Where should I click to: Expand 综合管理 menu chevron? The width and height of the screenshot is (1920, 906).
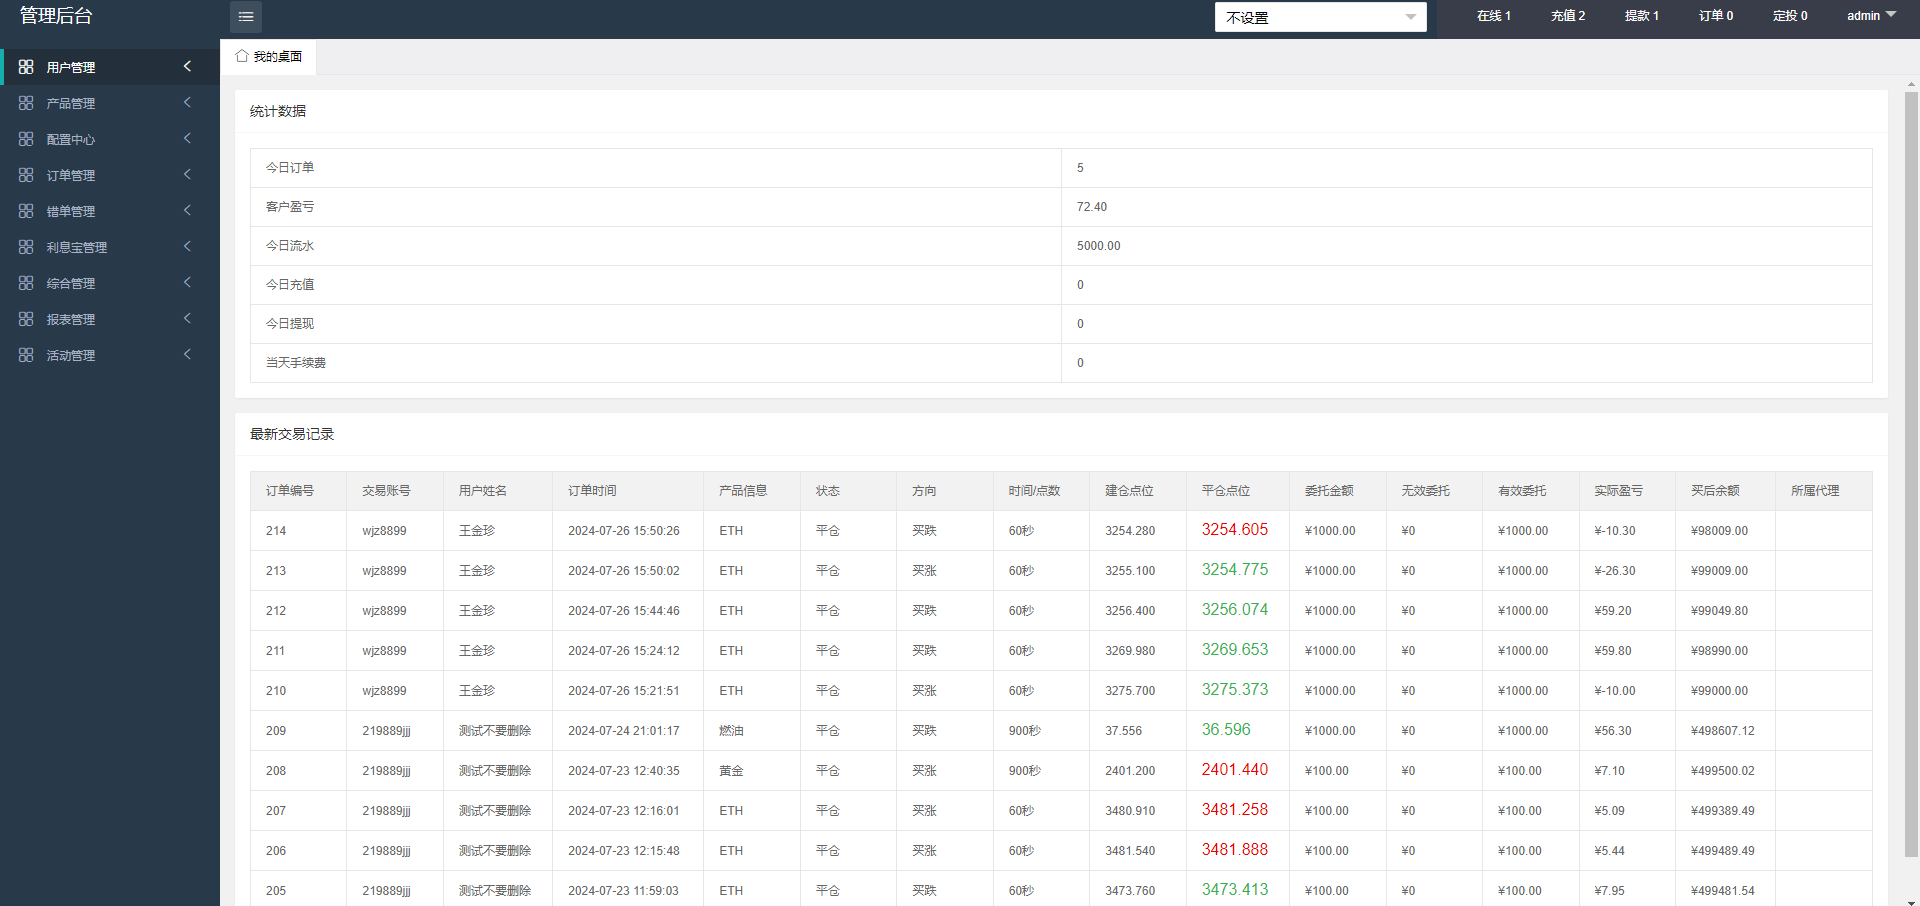pos(187,283)
